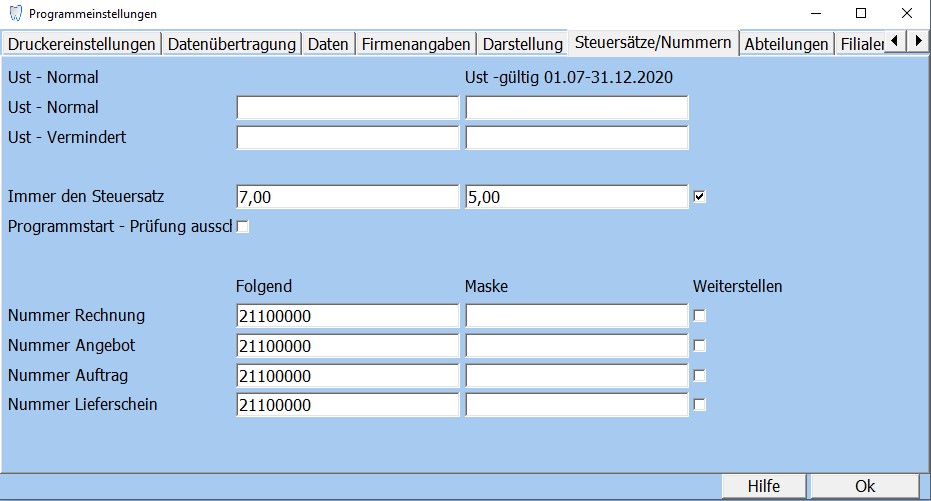
Task: Enable Programmstart Prüfung checkbox
Action: pyautogui.click(x=242, y=227)
